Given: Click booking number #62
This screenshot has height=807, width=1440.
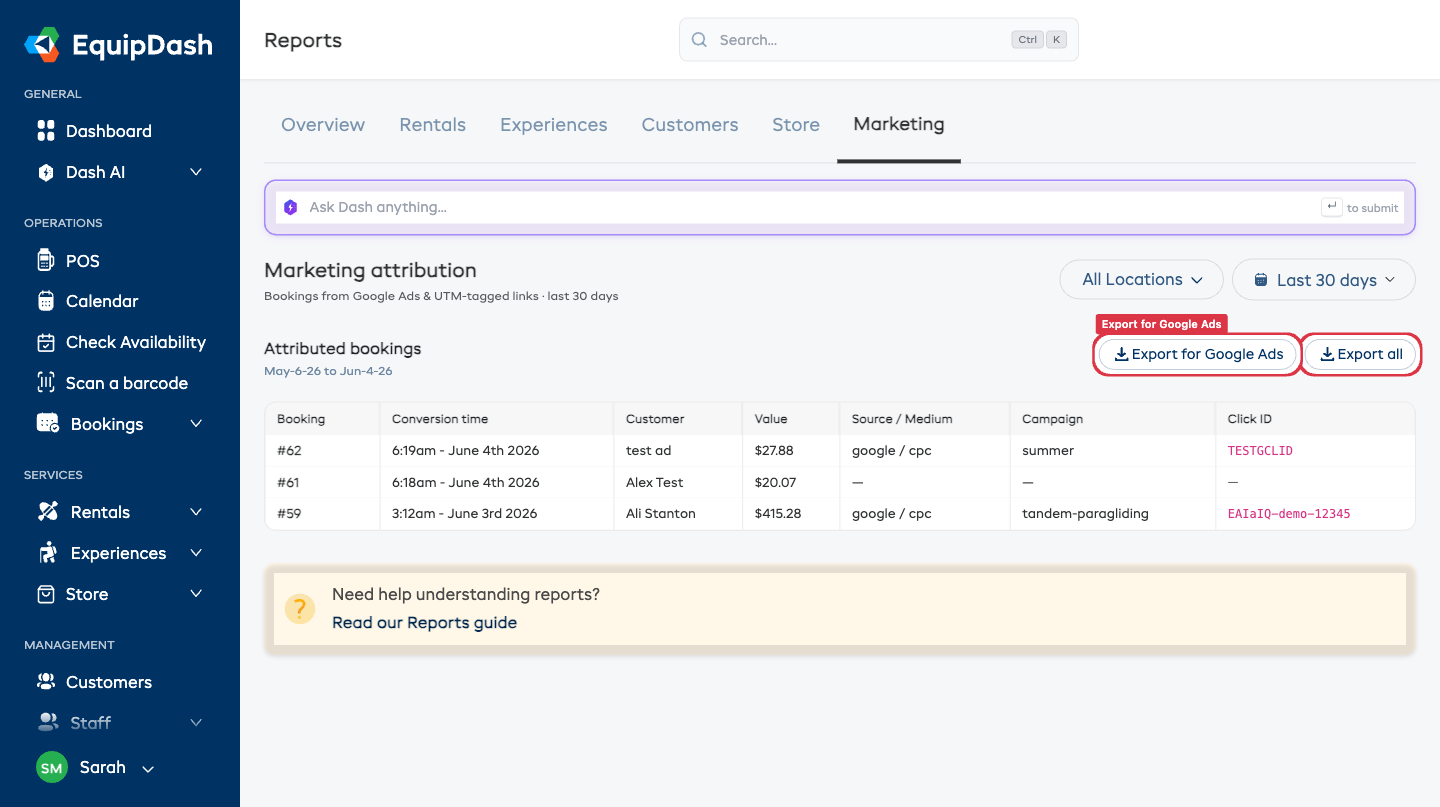Looking at the screenshot, I should tap(289, 451).
